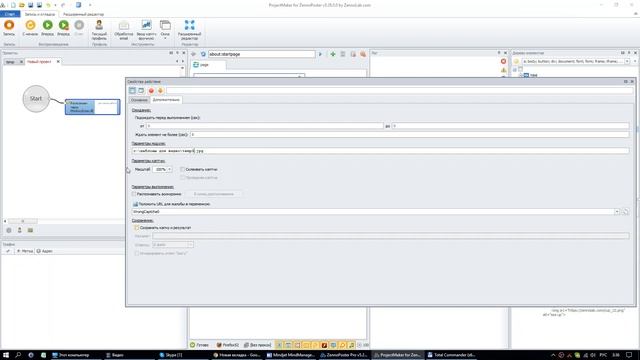
Task: Click the wait-before-execution 'from' input field
Action: point(265,126)
